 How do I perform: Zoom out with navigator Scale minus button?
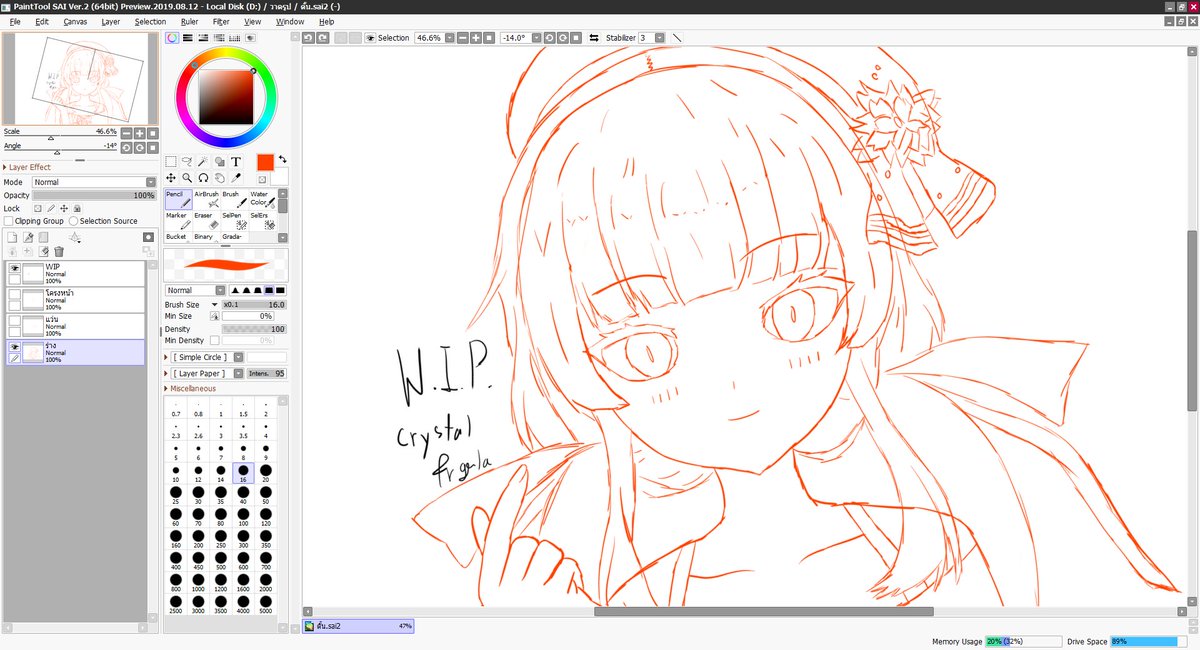pos(127,133)
